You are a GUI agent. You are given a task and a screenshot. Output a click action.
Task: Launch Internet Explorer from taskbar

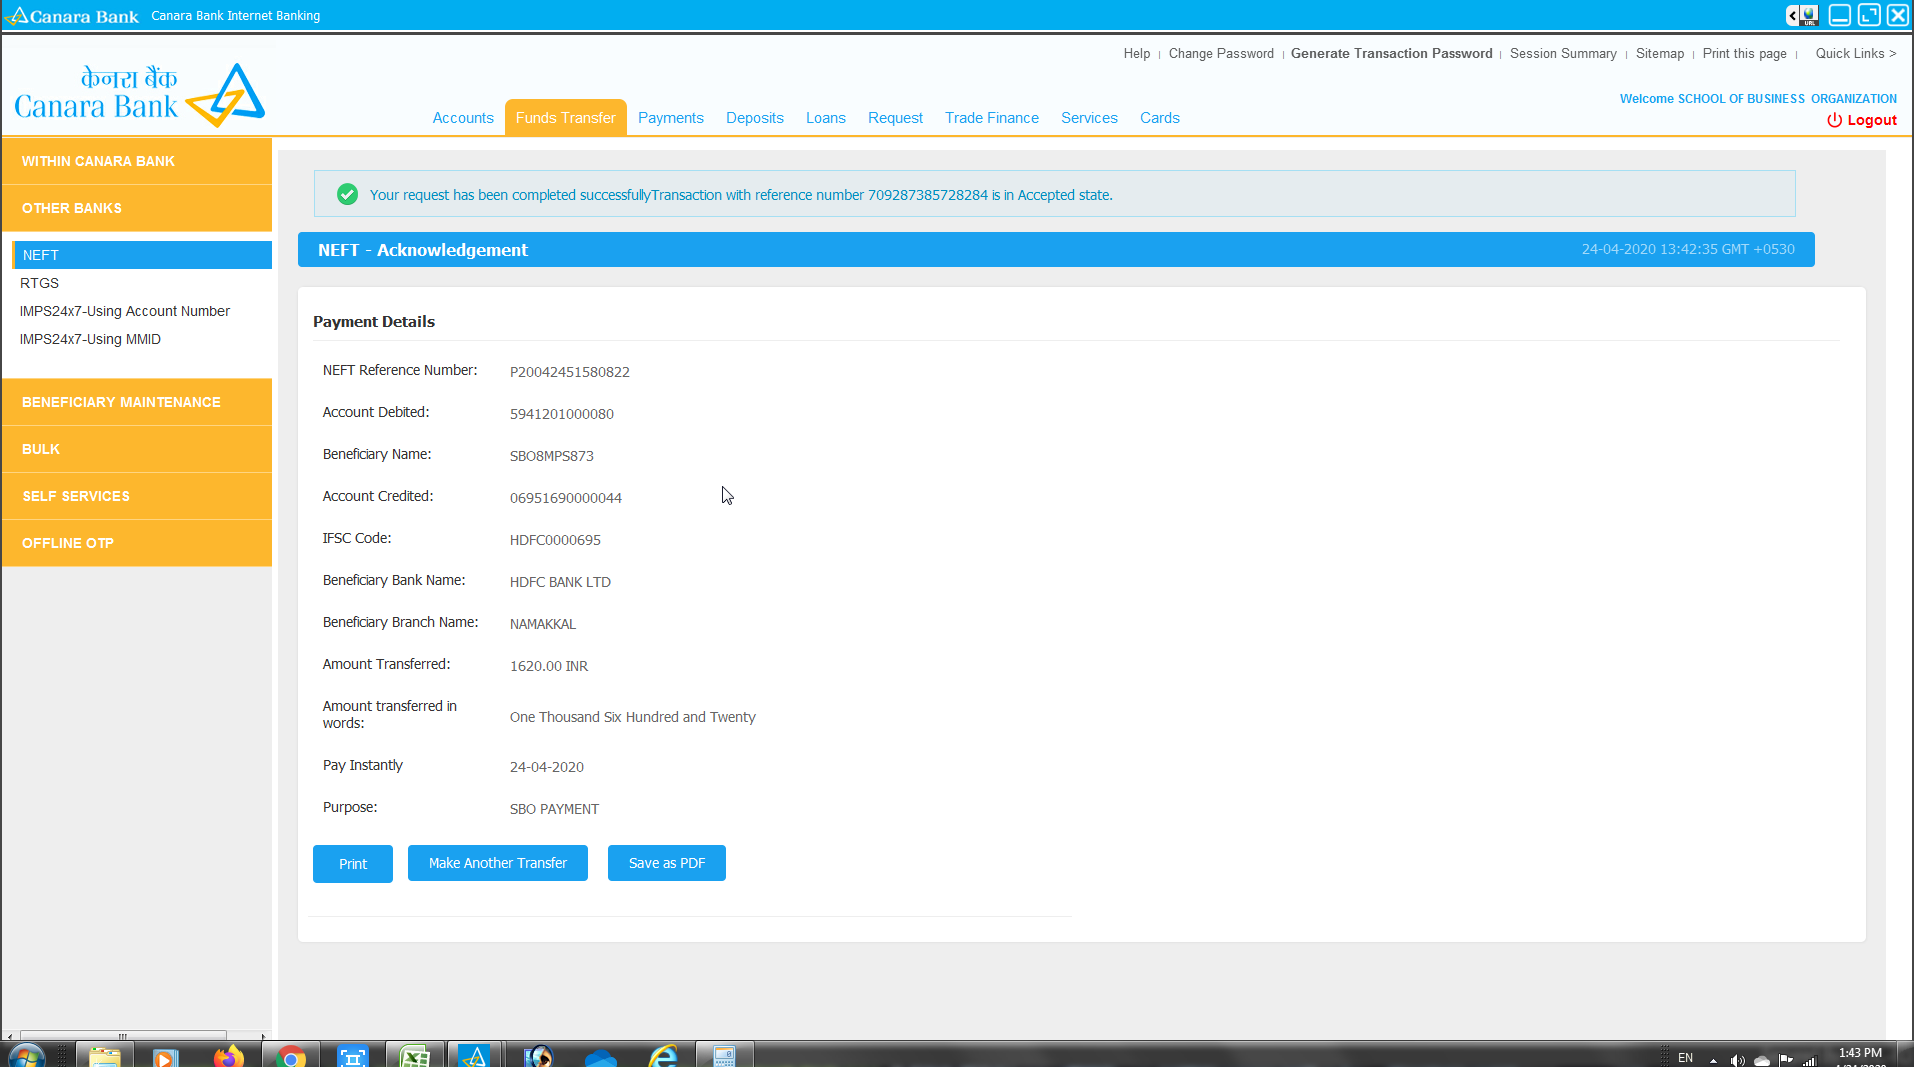pos(662,1056)
